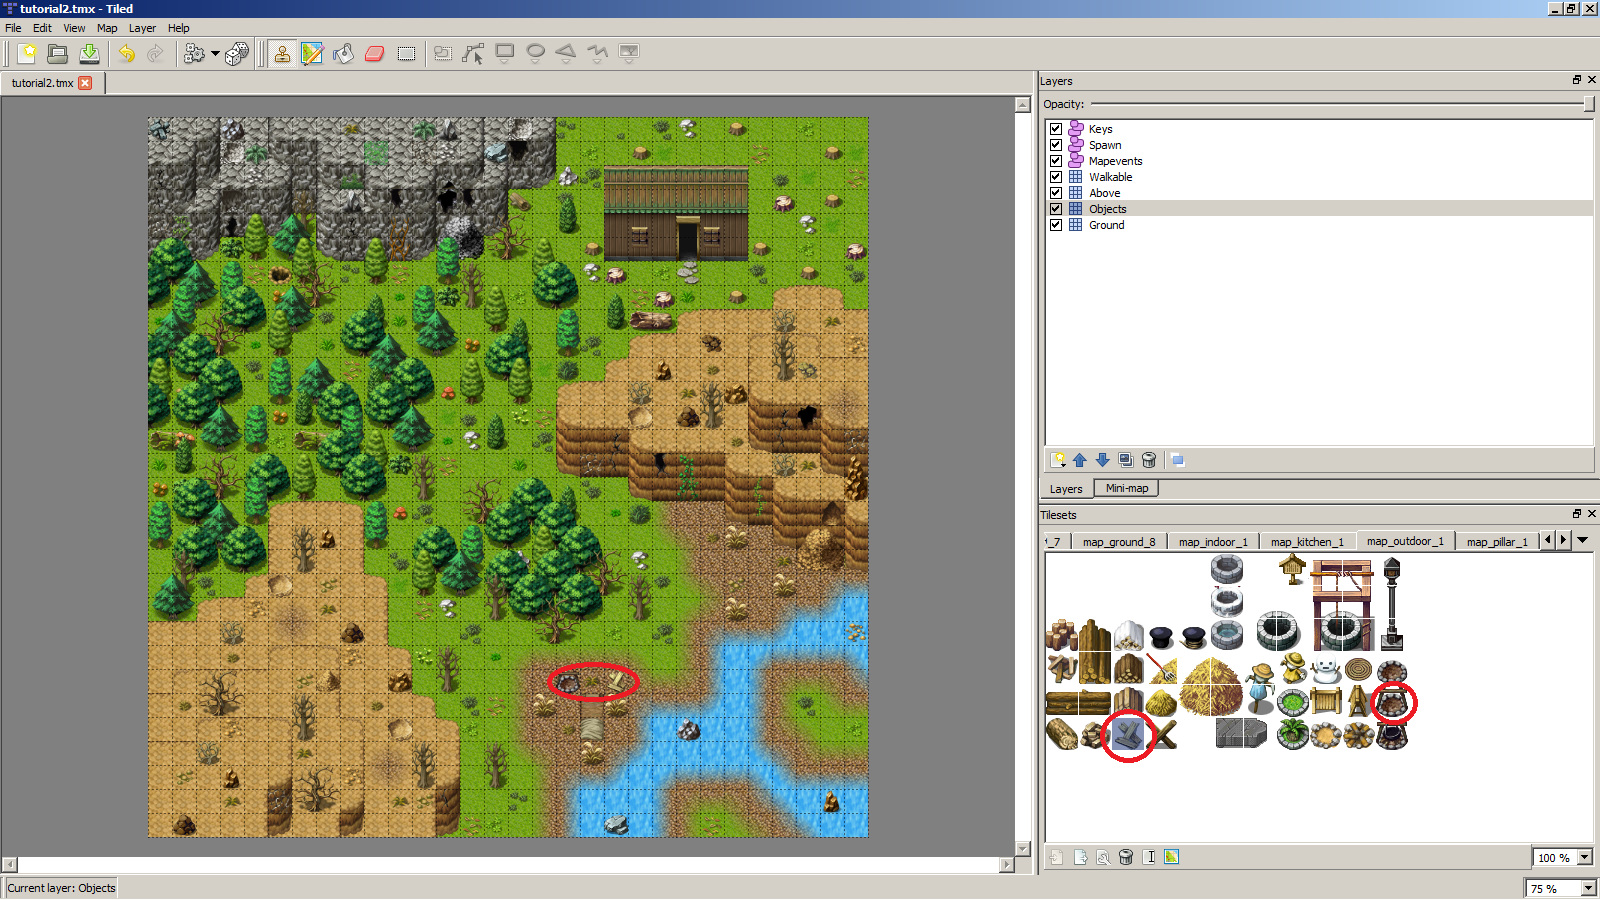Switch to the Mini-map tab

[x=1127, y=488]
